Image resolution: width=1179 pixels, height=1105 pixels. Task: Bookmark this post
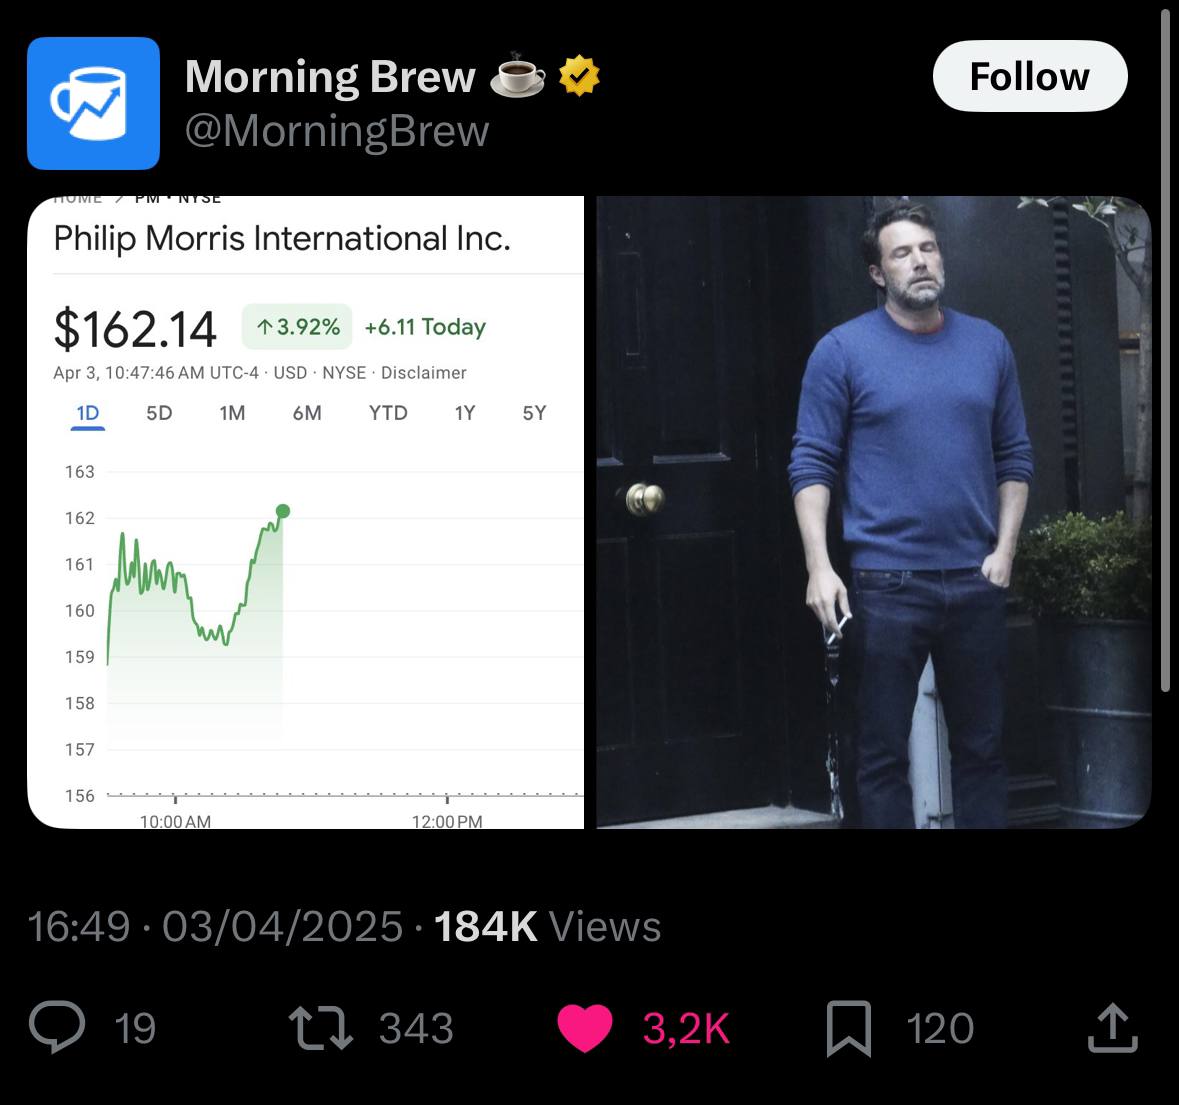(848, 1029)
